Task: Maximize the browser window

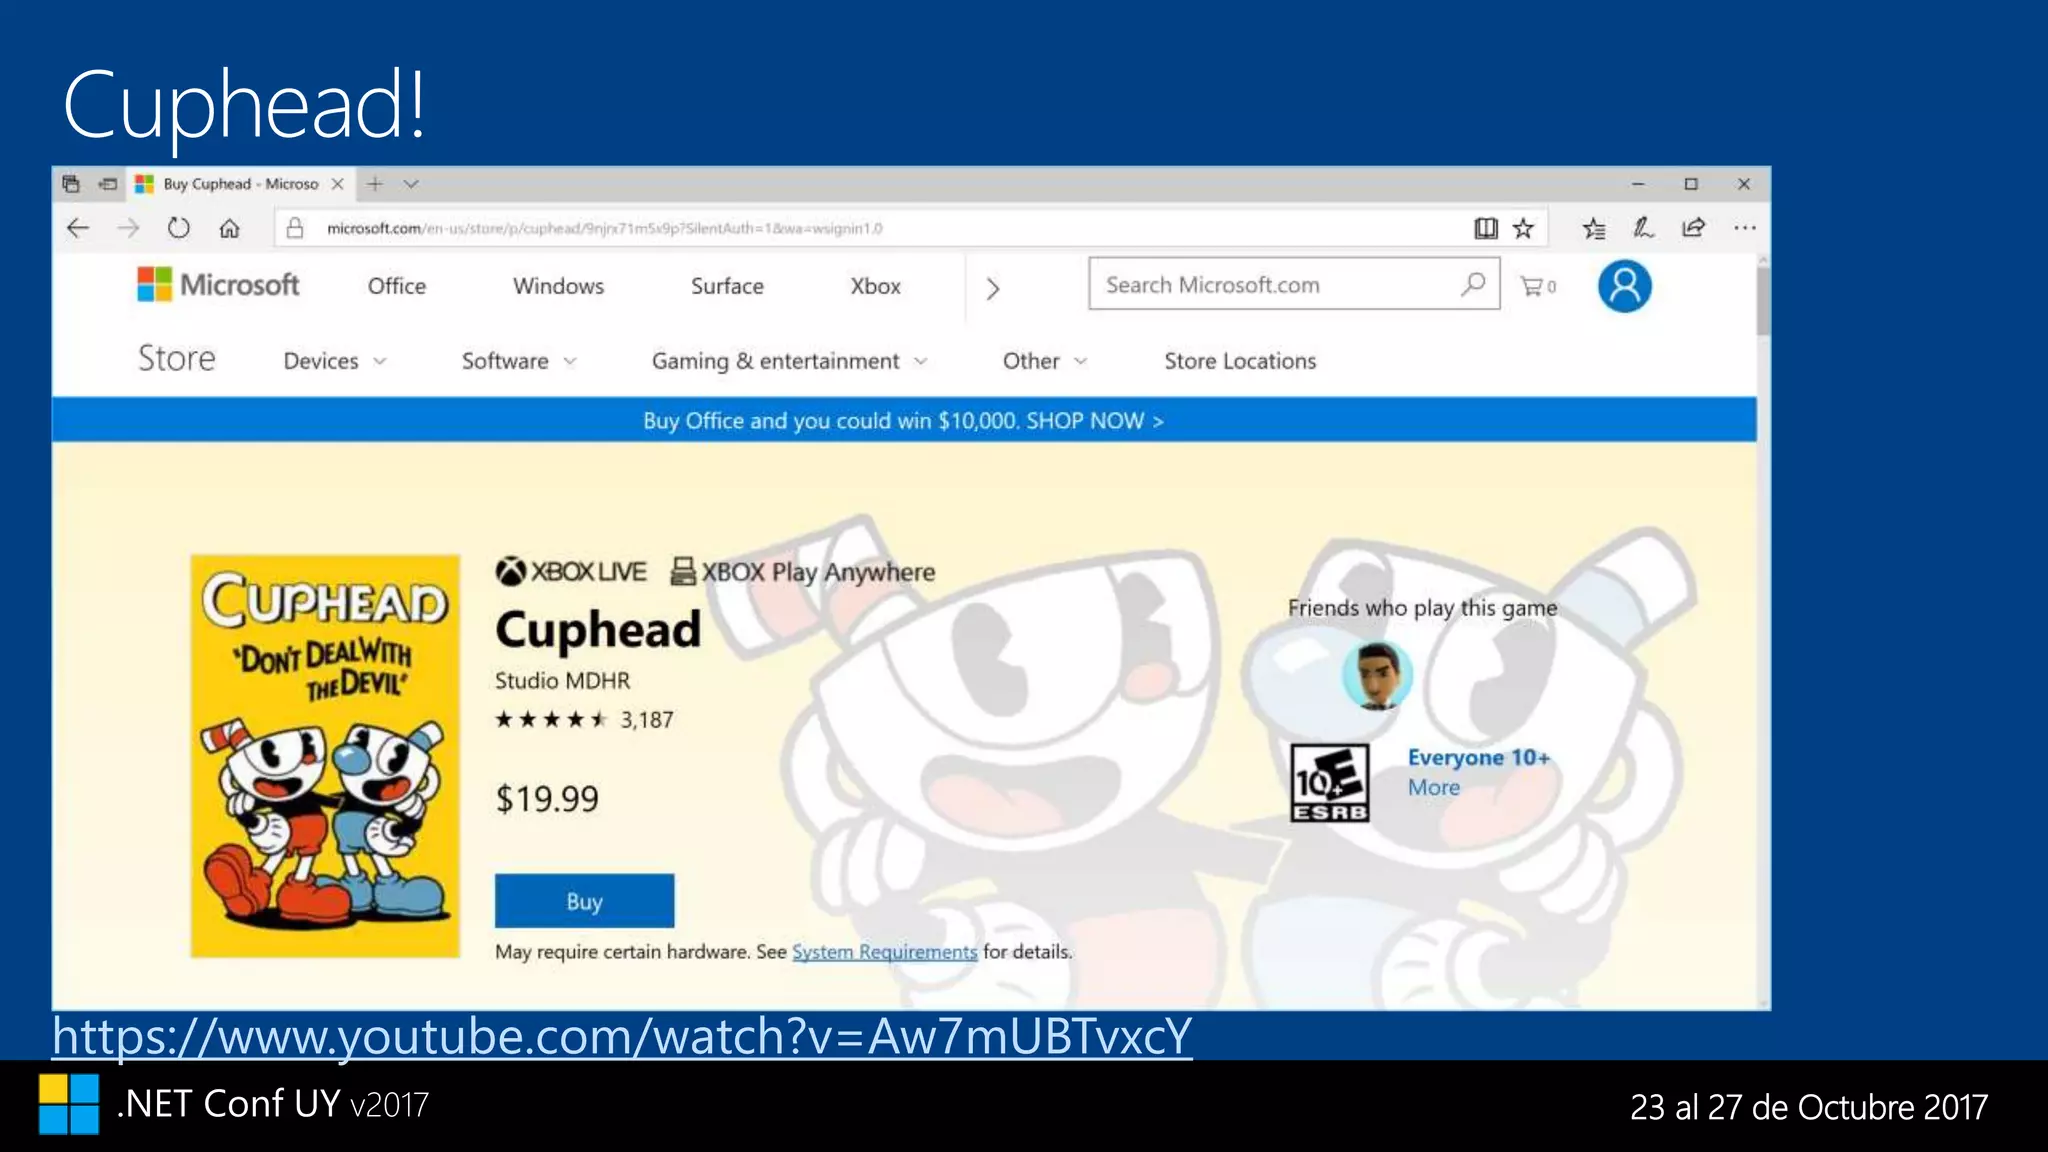Action: coord(1691,184)
